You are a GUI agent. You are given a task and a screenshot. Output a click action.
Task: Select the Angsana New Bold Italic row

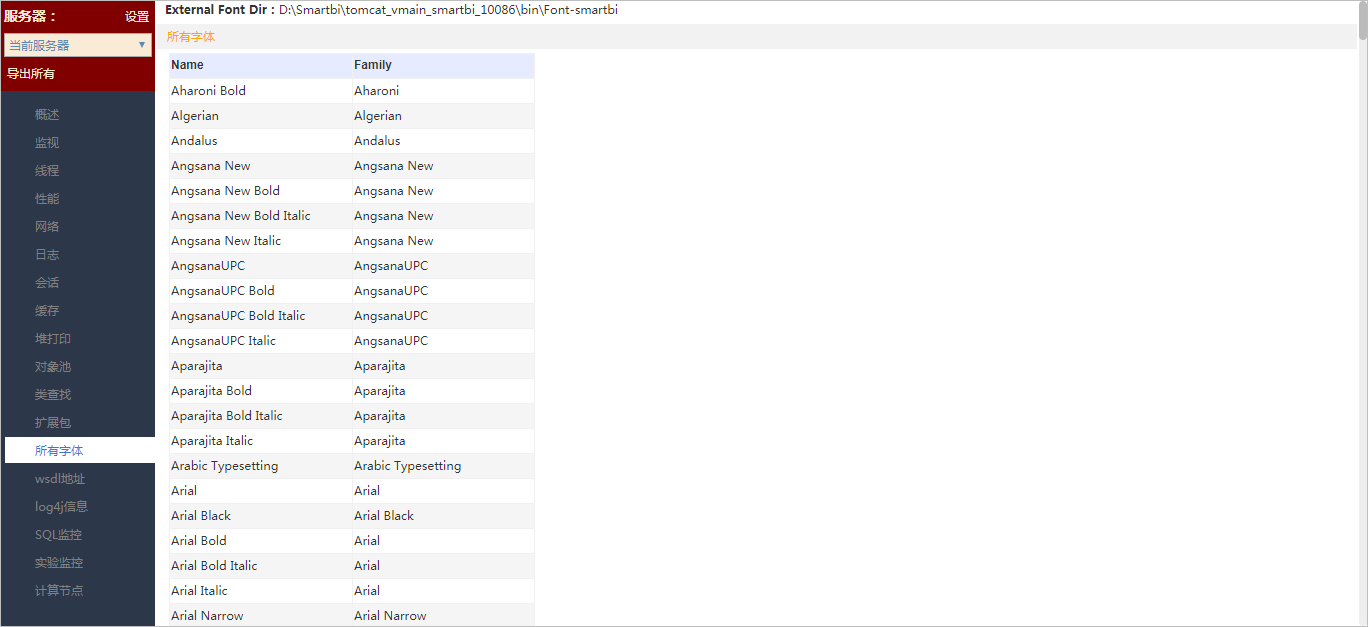[351, 216]
